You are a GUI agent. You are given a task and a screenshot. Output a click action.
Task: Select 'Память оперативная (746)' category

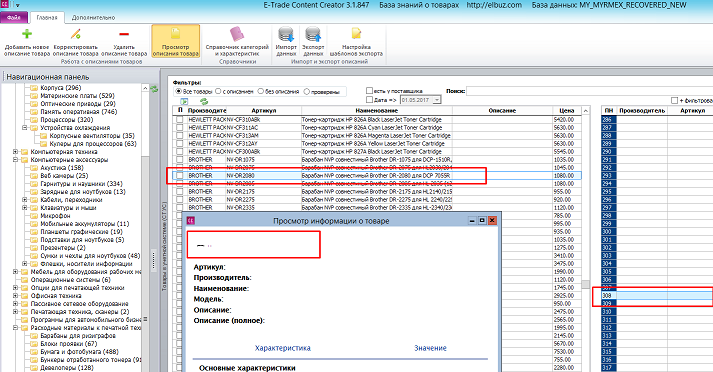(78, 112)
